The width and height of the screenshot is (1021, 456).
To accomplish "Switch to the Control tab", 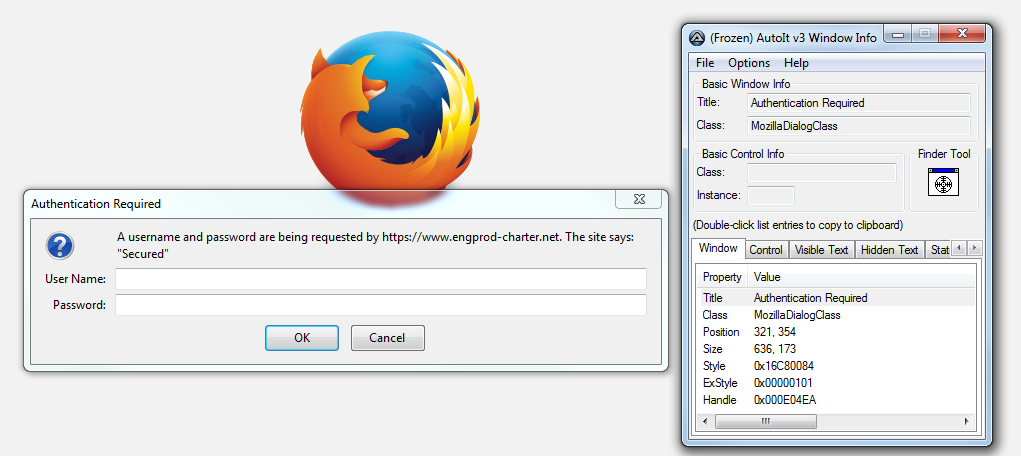I will [x=766, y=249].
